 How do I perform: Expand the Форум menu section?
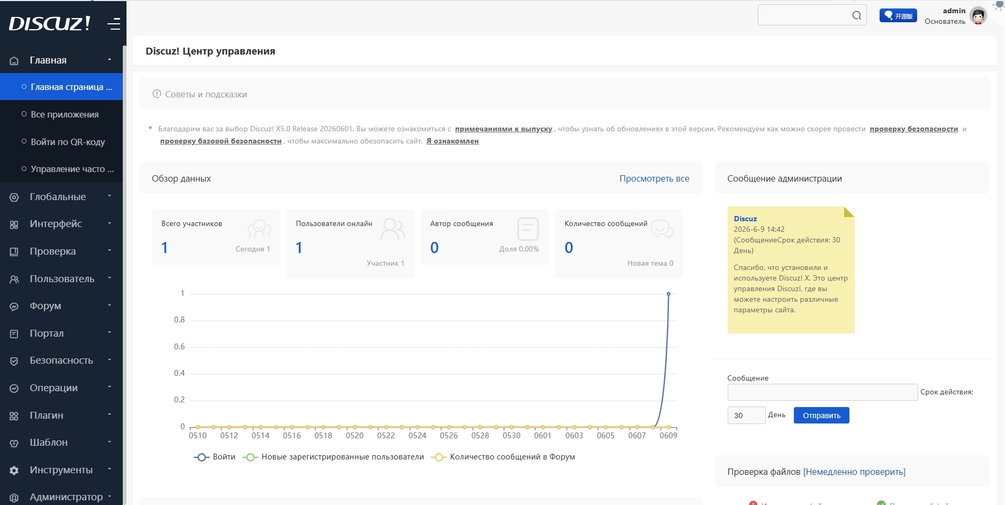point(61,306)
